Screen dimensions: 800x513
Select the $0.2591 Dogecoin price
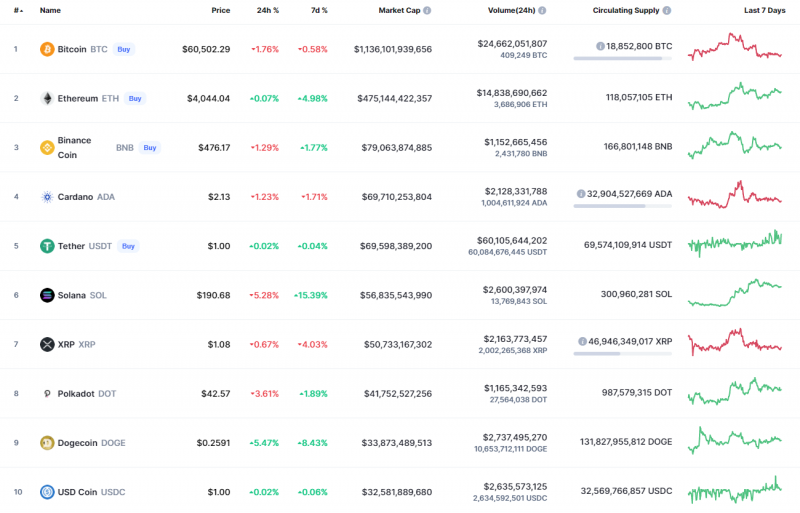213,443
